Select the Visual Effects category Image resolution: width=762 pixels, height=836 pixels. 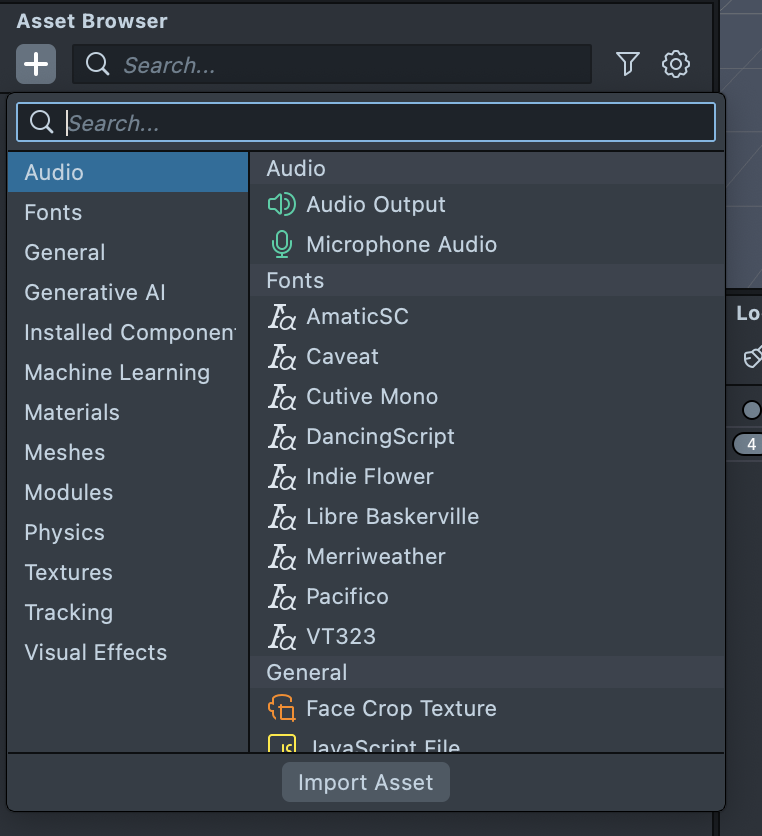(96, 653)
